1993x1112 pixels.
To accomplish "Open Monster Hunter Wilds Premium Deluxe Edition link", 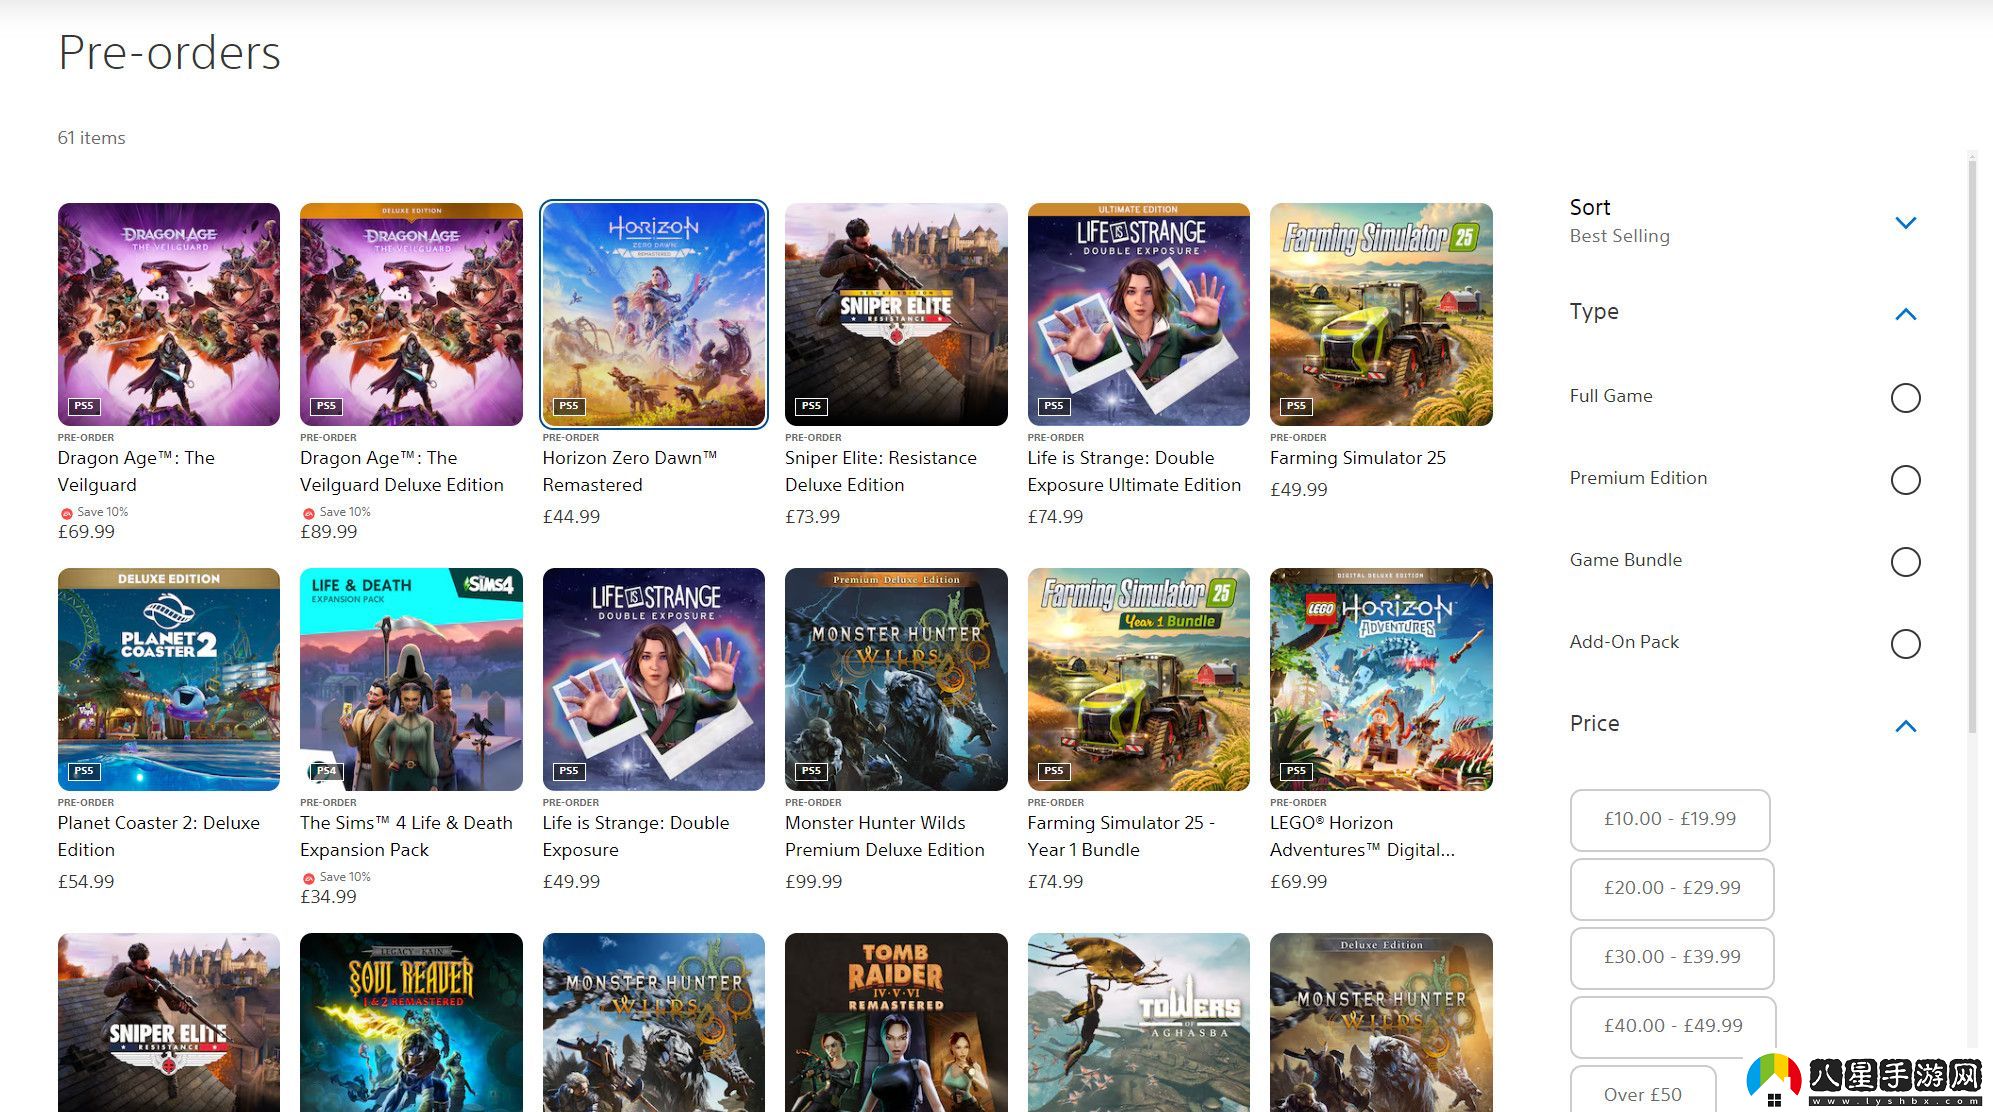I will pos(884,836).
